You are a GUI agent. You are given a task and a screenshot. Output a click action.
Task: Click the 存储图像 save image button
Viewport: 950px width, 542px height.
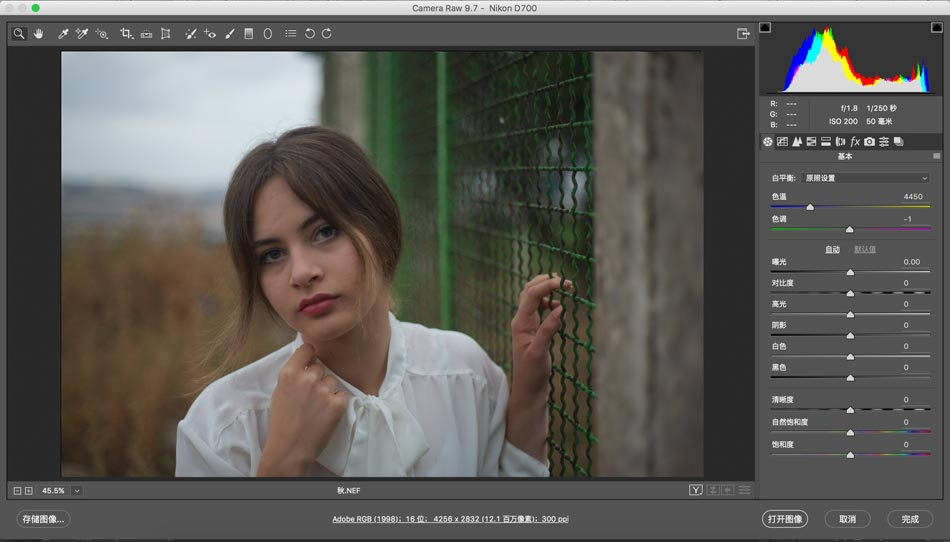43,519
